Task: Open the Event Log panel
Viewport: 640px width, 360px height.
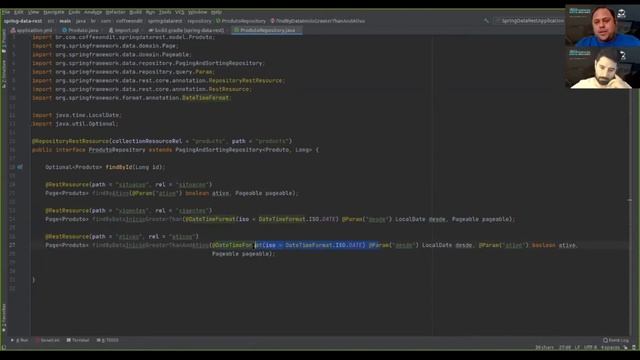Action: click(x=616, y=340)
